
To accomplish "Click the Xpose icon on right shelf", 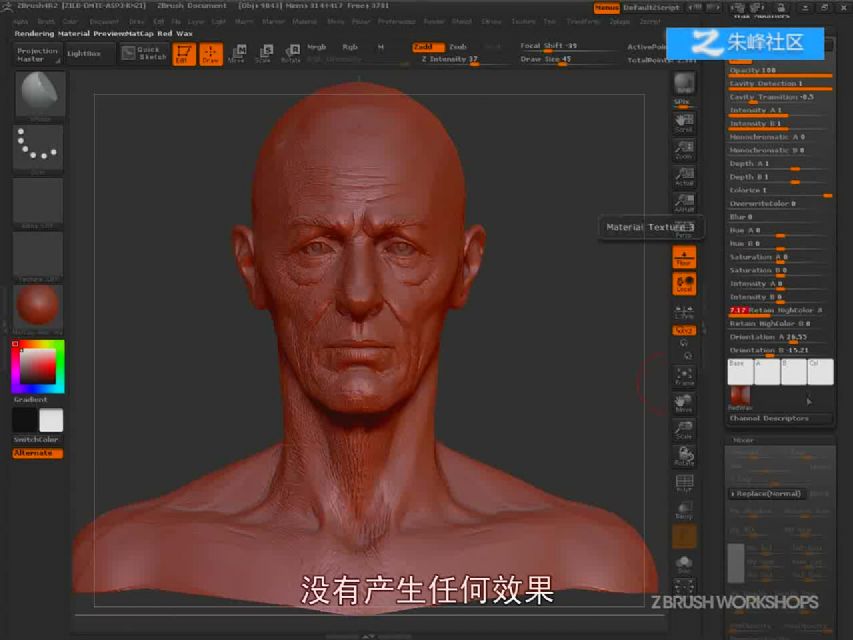I will (684, 587).
